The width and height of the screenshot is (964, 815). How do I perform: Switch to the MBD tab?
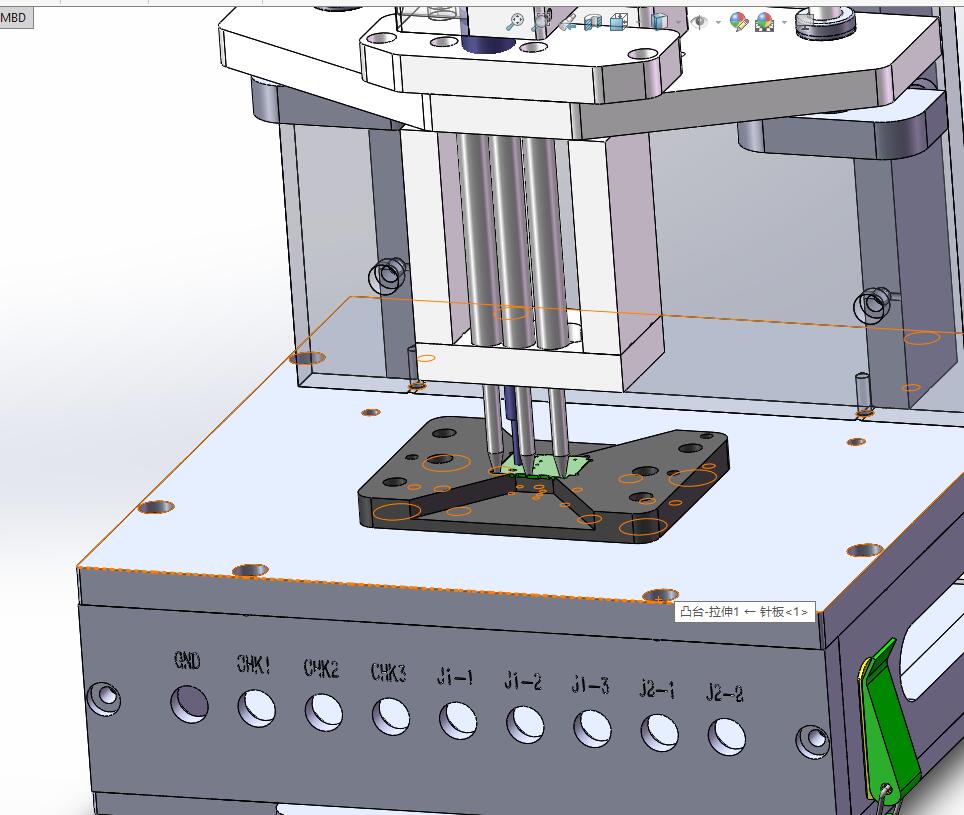pos(13,17)
